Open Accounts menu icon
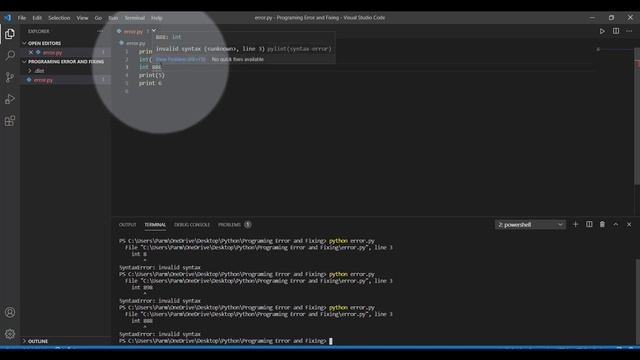 [x=10, y=312]
